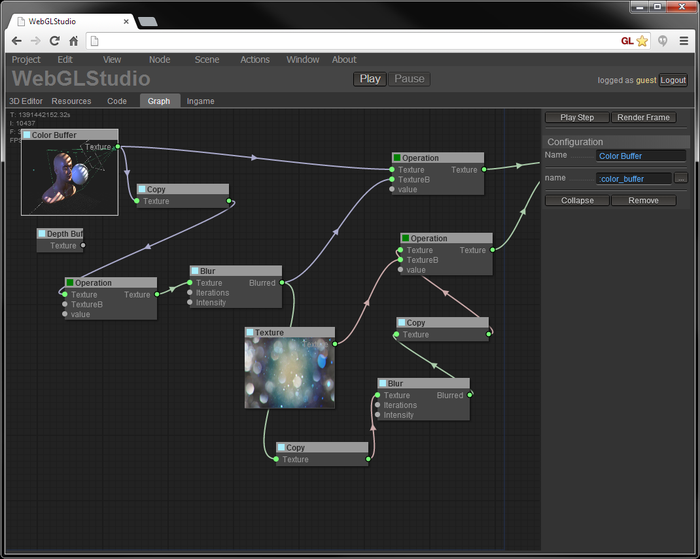
Task: Open the Edit menu
Action: tap(65, 59)
